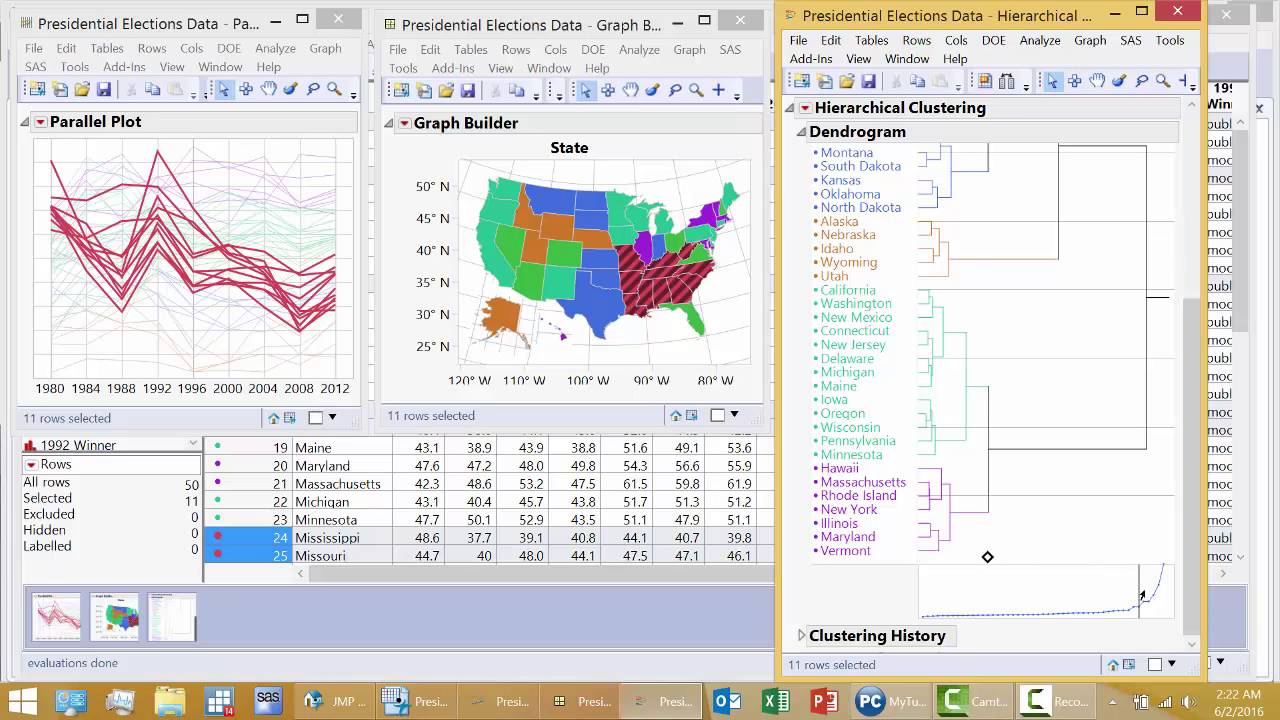The height and width of the screenshot is (720, 1280).
Task: Click new data table icon in Parallel Plot toolbar
Action: 37,89
